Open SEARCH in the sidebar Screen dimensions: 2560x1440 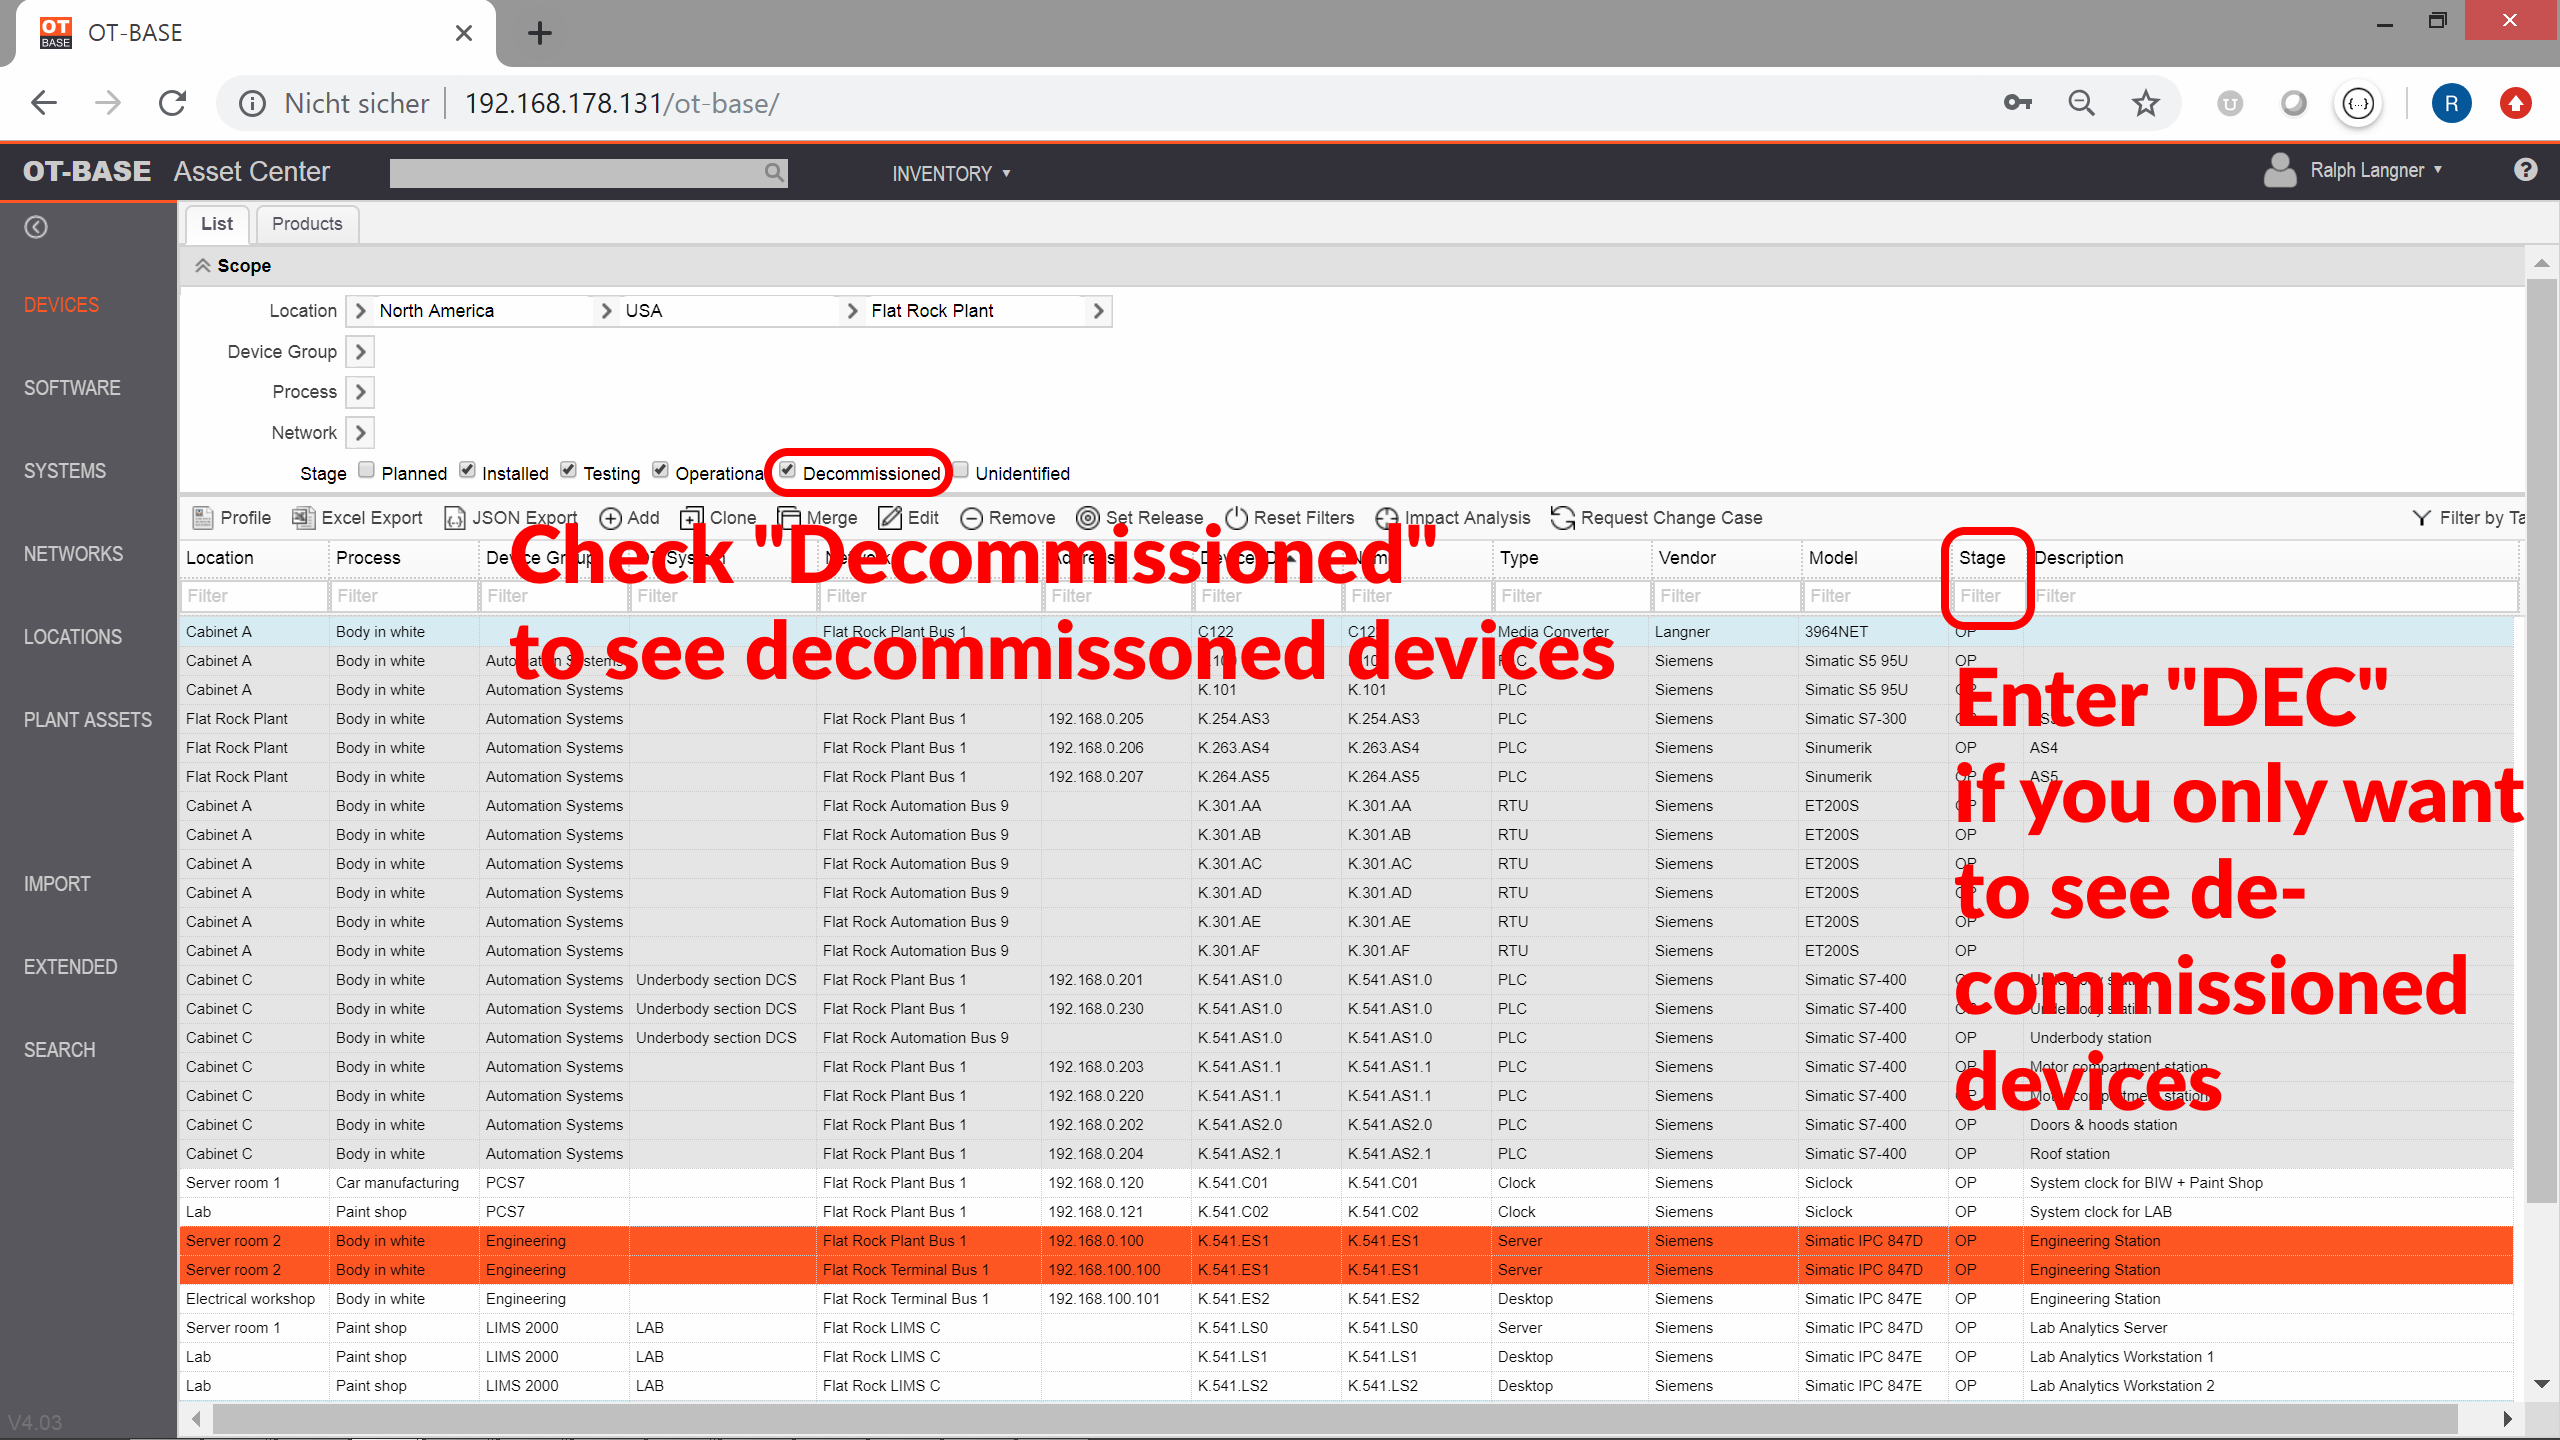click(60, 1050)
